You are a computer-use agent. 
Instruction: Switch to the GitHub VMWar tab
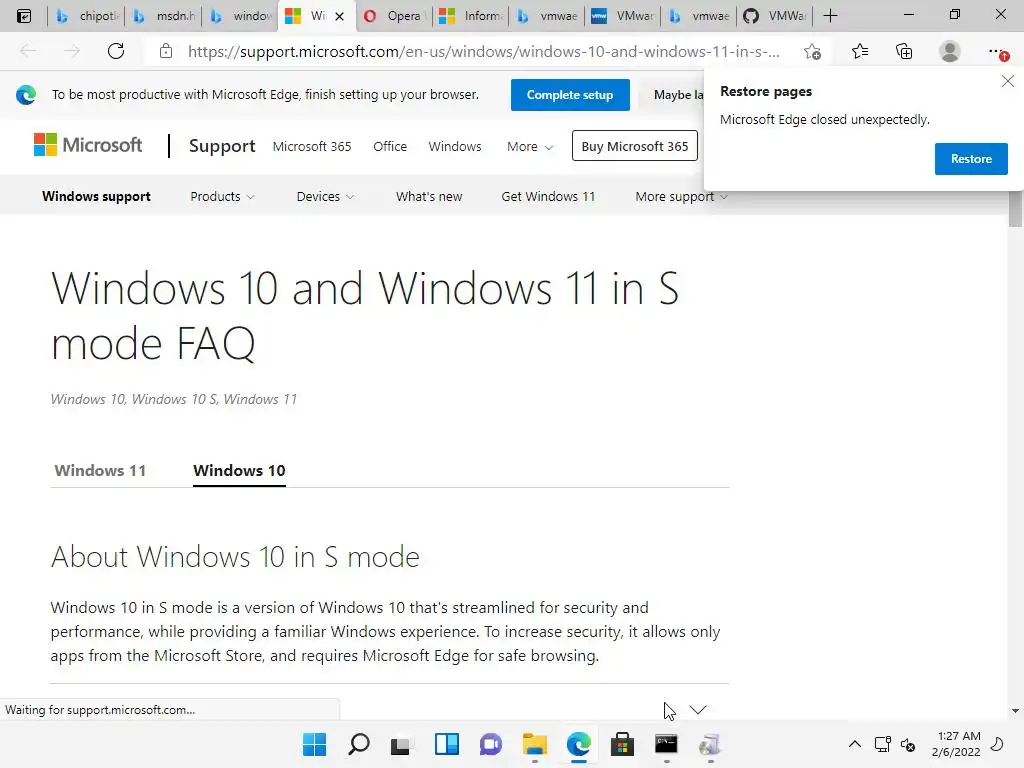click(x=775, y=16)
